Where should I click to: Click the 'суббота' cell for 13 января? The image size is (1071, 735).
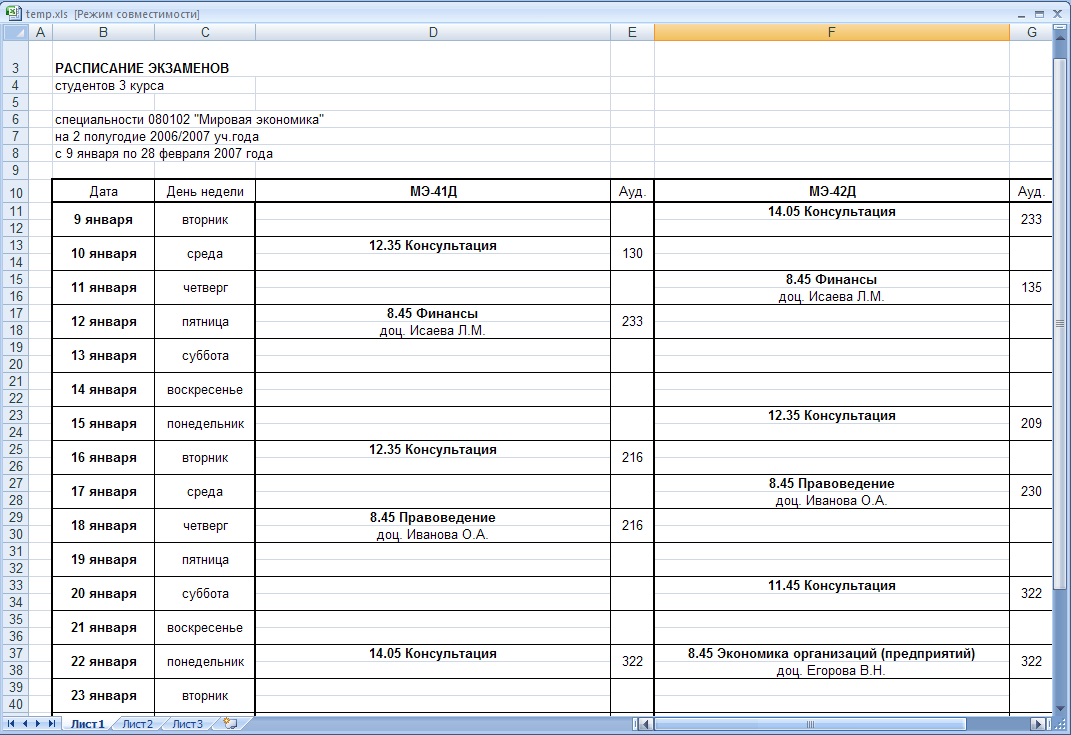coord(205,355)
